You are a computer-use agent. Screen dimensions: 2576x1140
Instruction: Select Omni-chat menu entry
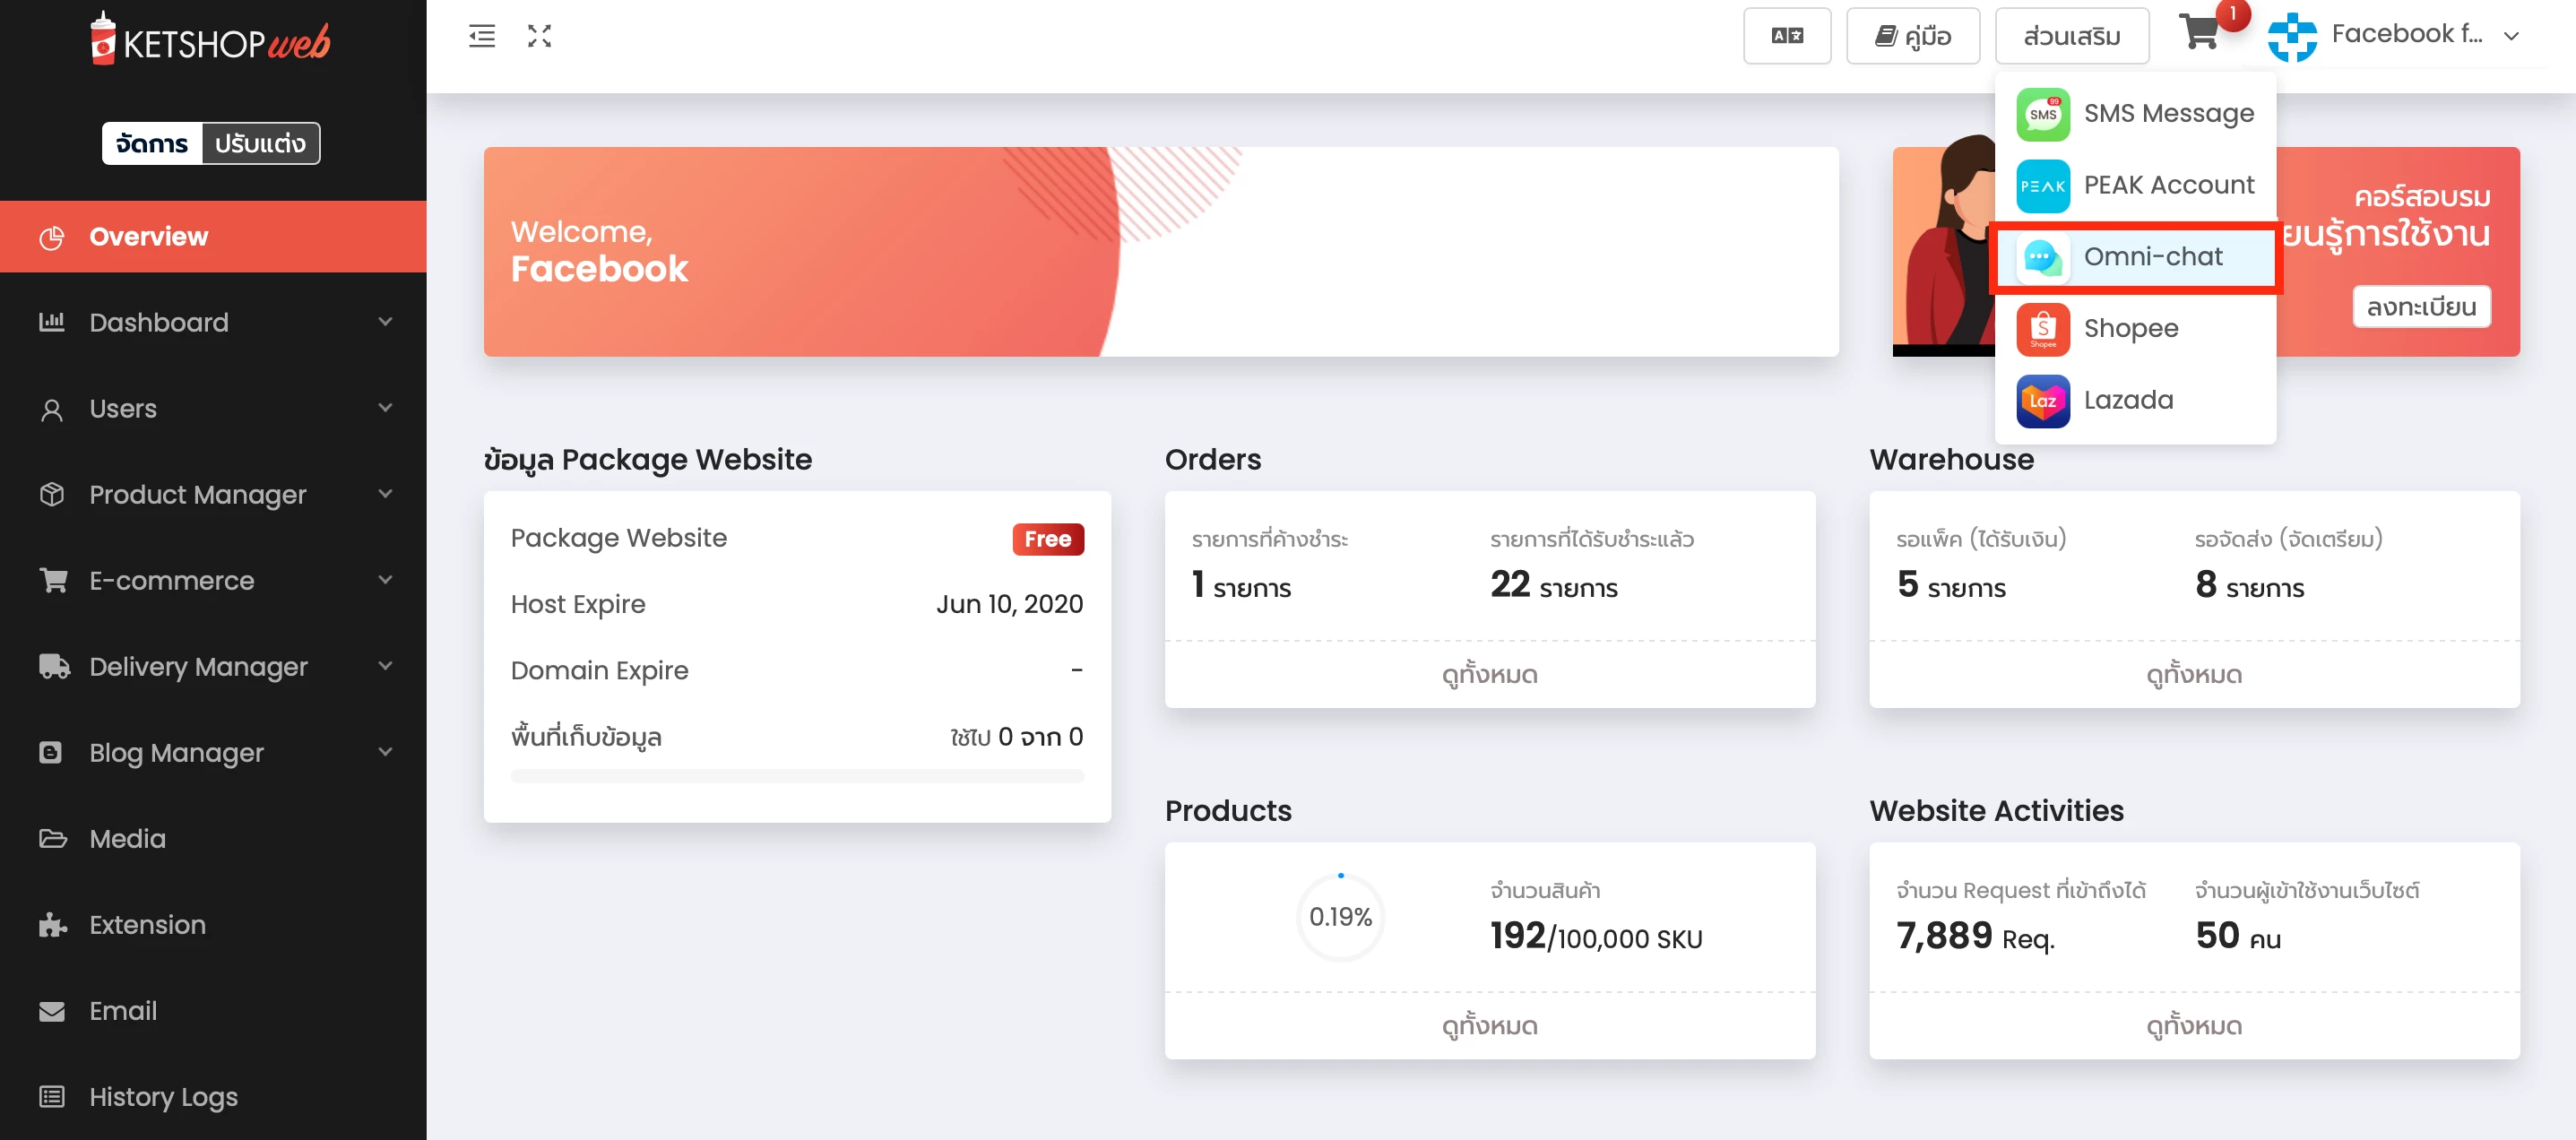click(x=2135, y=257)
